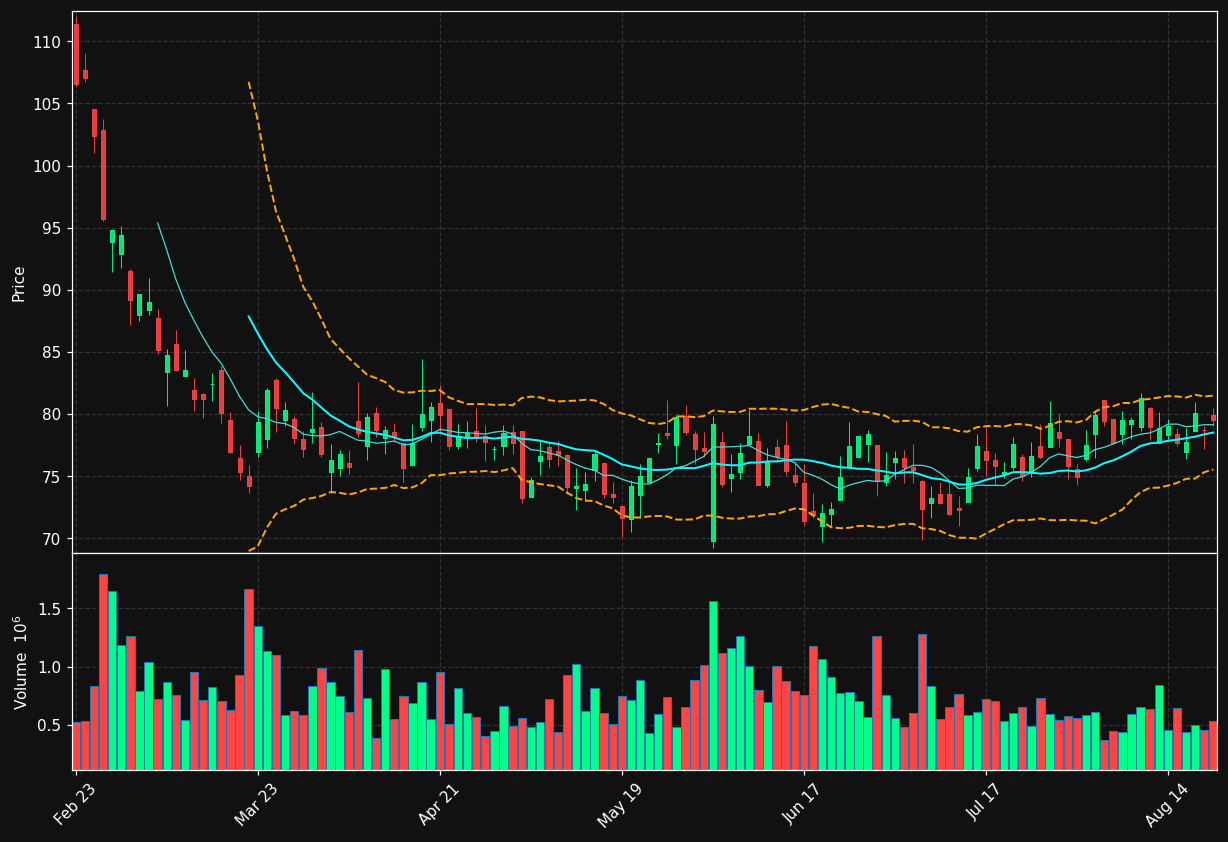Click the tall red volume bar just left of Mar 23

pos(249,679)
